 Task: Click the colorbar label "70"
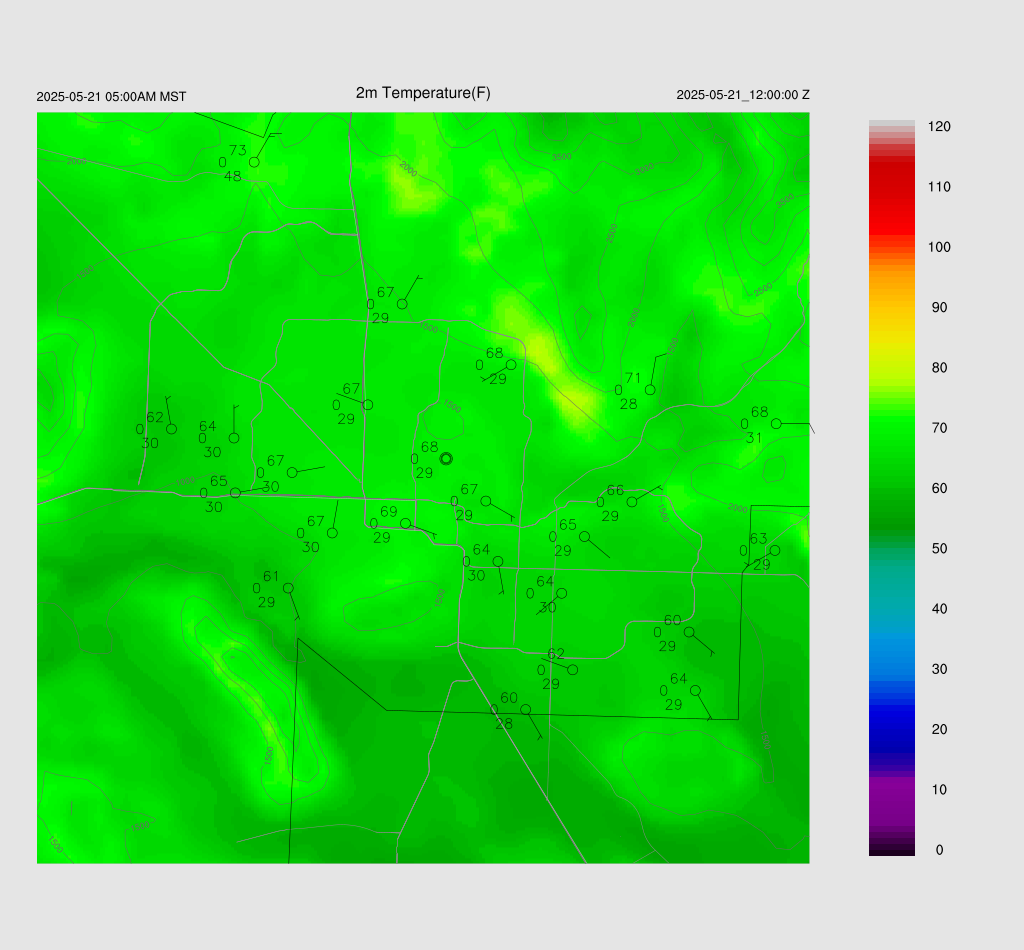(939, 428)
